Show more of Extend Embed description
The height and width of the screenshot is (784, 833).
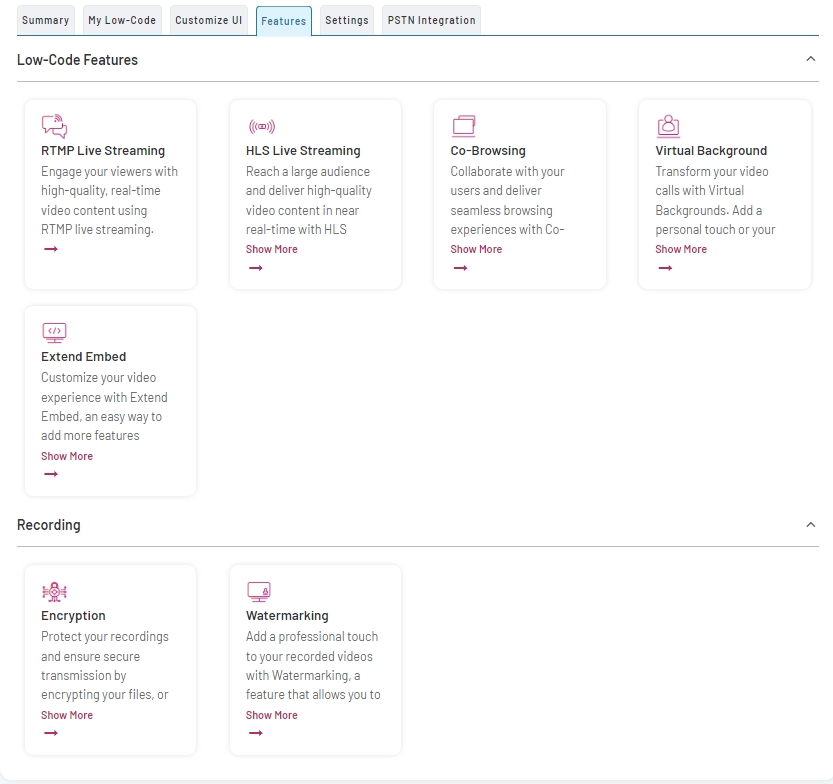click(x=67, y=456)
